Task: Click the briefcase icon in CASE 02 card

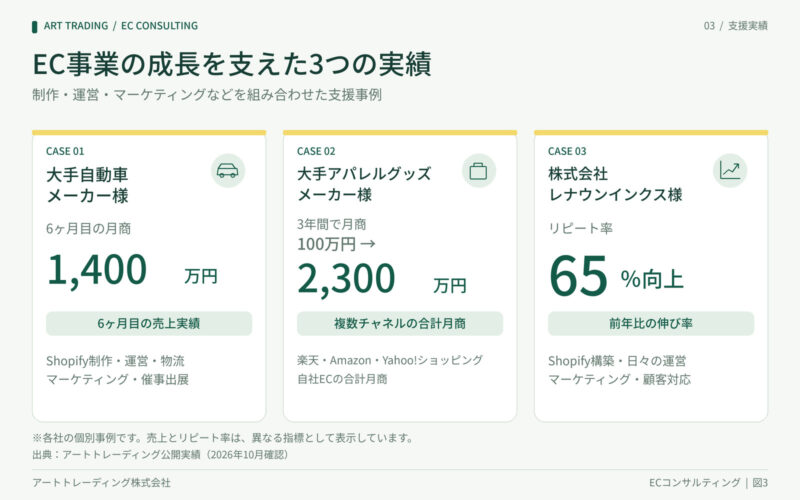Action: pyautogui.click(x=478, y=170)
